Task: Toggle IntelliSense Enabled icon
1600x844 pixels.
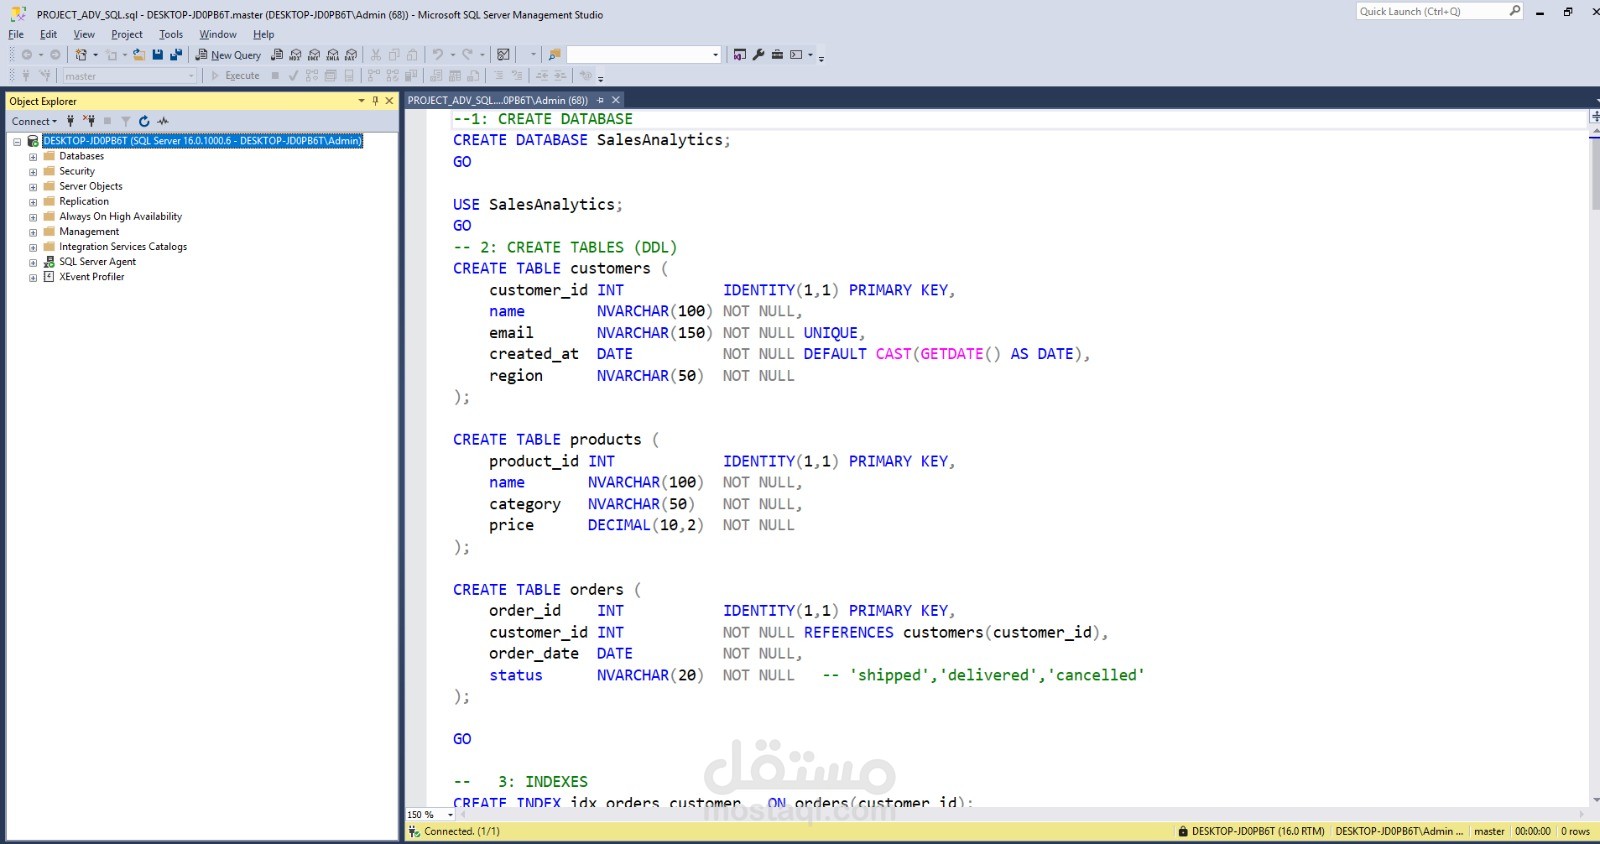Action: 349,75
